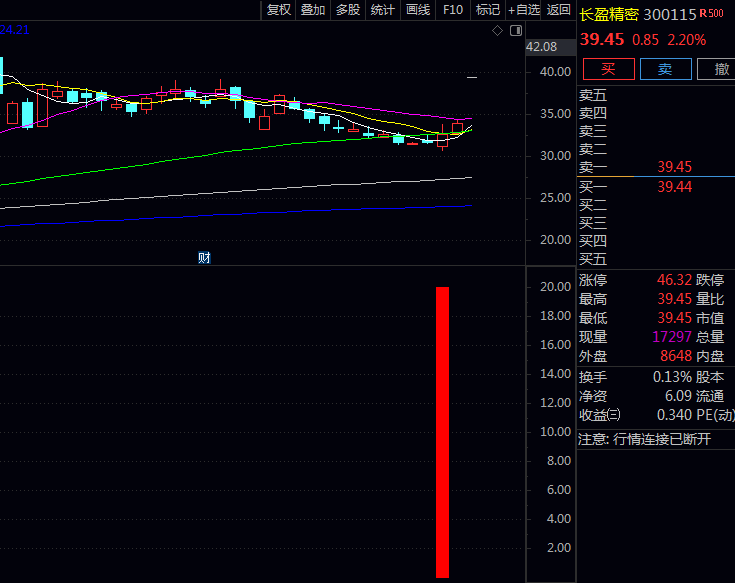
Task: Click the 量比 volume ratio label
Action: 710,299
